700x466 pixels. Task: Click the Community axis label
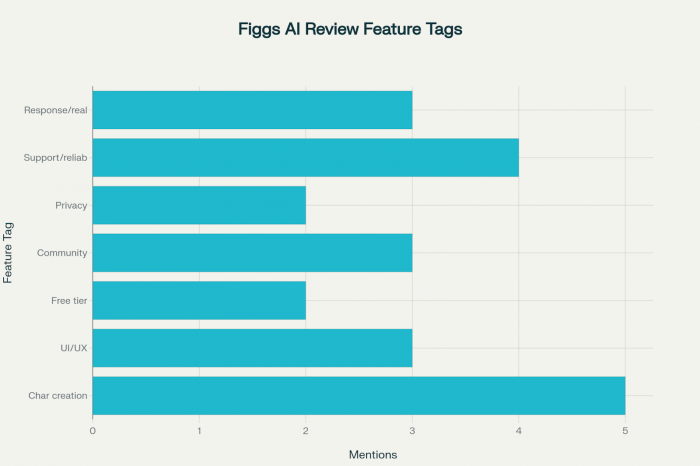tap(62, 252)
